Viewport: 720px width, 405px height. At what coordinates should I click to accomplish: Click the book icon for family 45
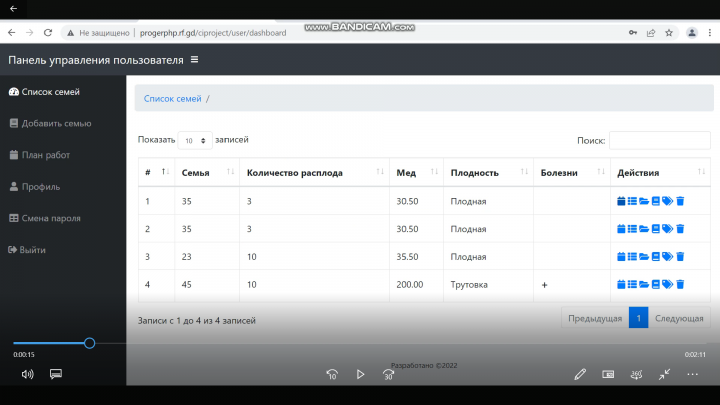tap(656, 285)
